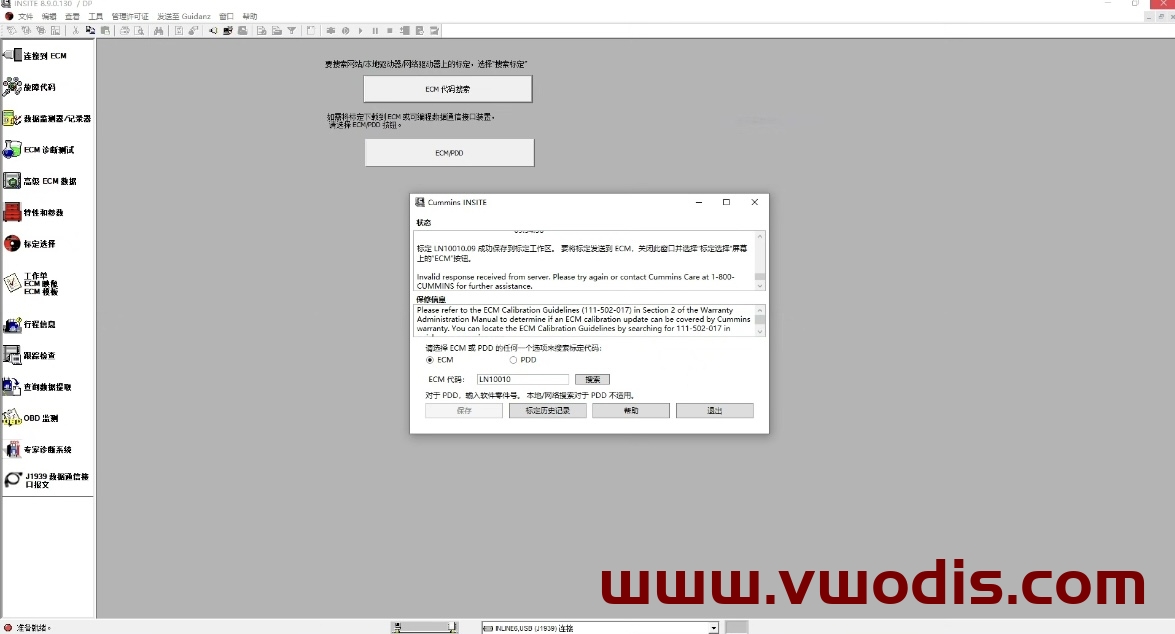1175x634 pixels.
Task: Select the ECM radio button
Action: (430, 360)
